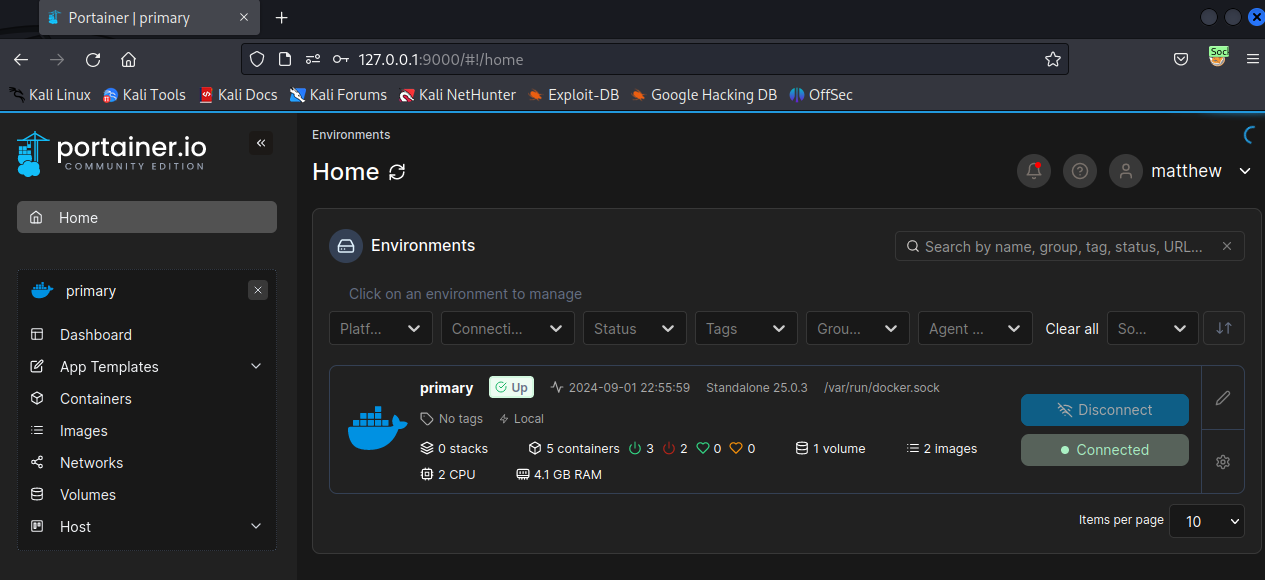The width and height of the screenshot is (1265, 580).
Task: Open Kali Linux bookmark
Action: [x=50, y=95]
